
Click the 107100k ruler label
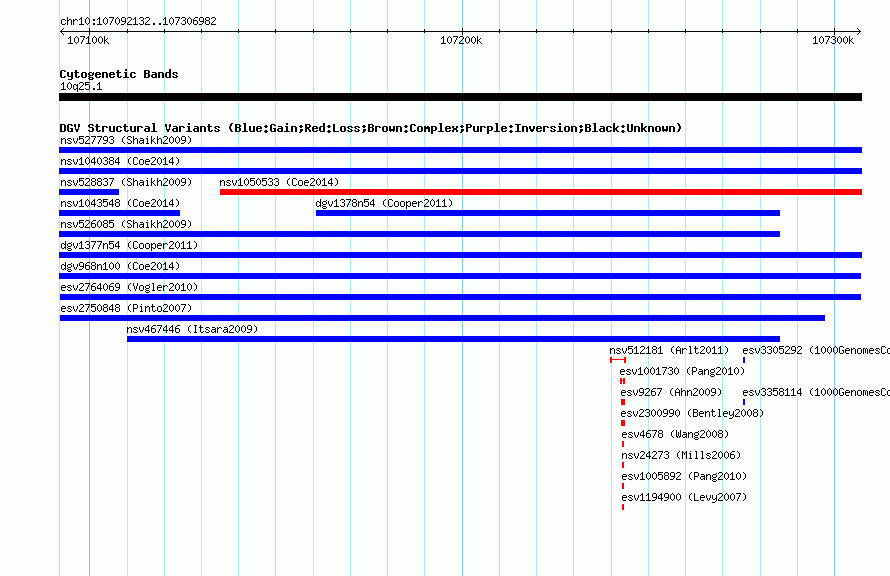click(88, 40)
